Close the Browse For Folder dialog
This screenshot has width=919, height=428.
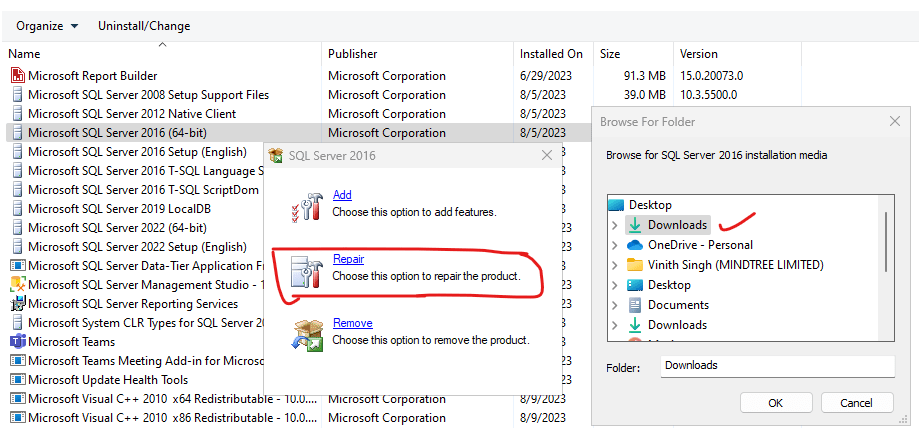click(894, 121)
